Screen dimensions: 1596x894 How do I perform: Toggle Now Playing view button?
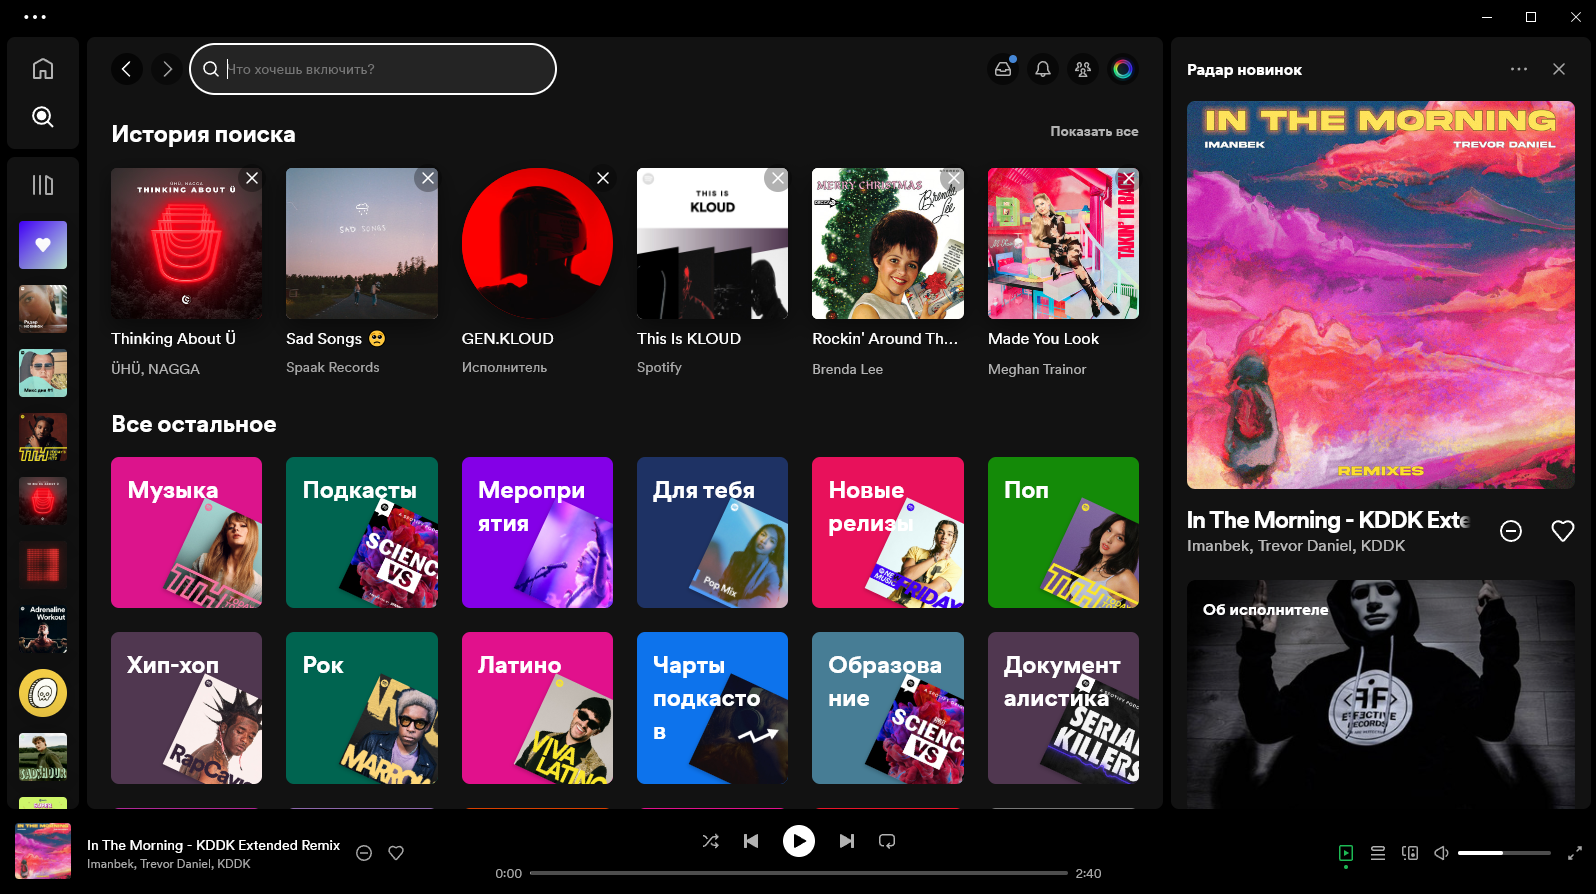1346,853
